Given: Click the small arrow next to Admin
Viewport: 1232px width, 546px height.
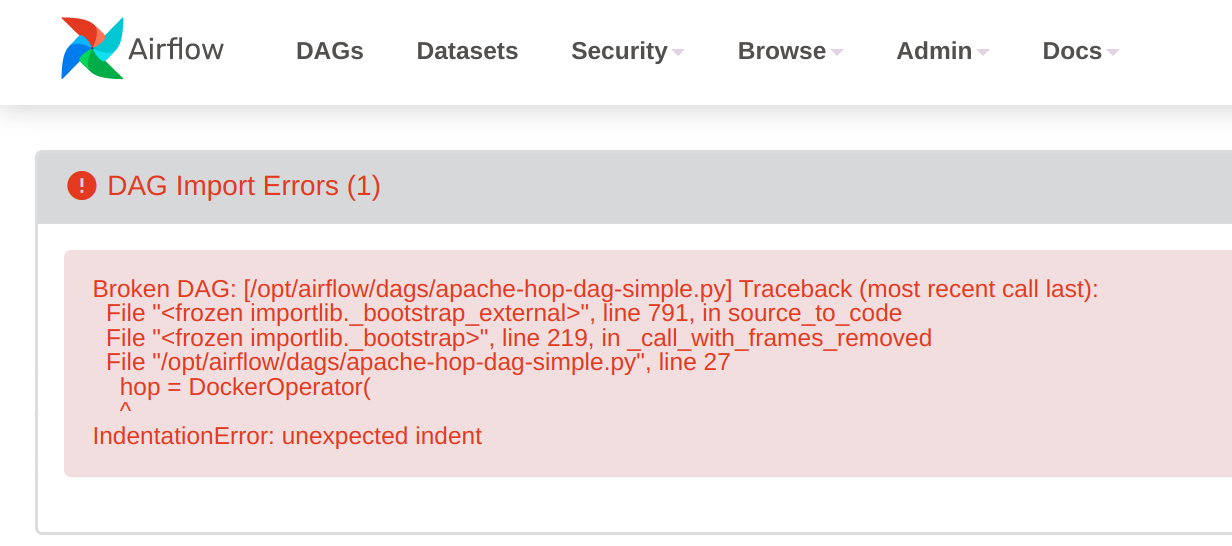Looking at the screenshot, I should click(983, 52).
